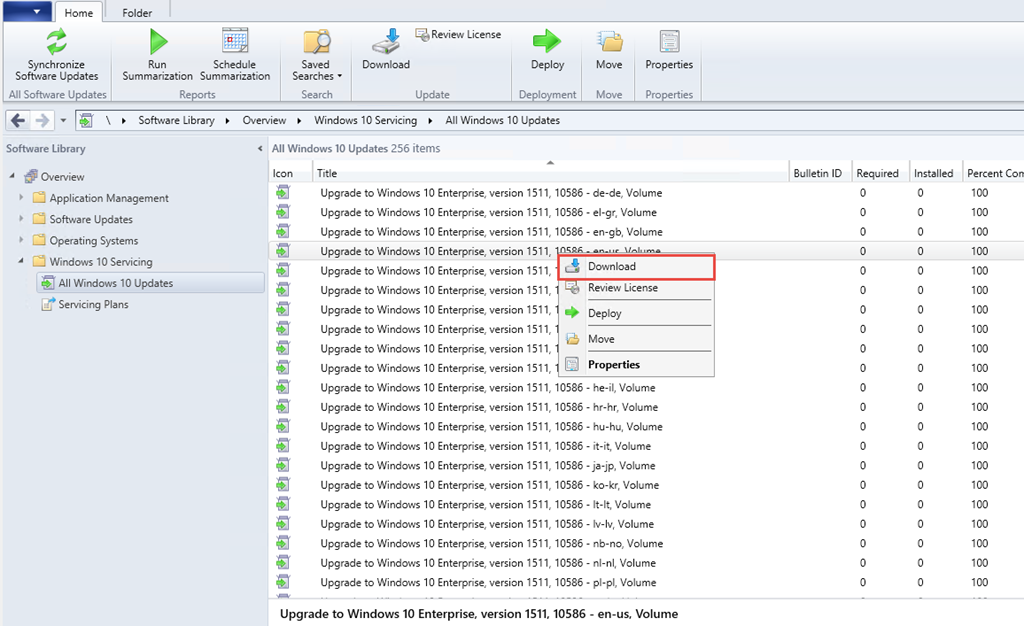Click Overview in the breadcrumb path

pyautogui.click(x=264, y=120)
